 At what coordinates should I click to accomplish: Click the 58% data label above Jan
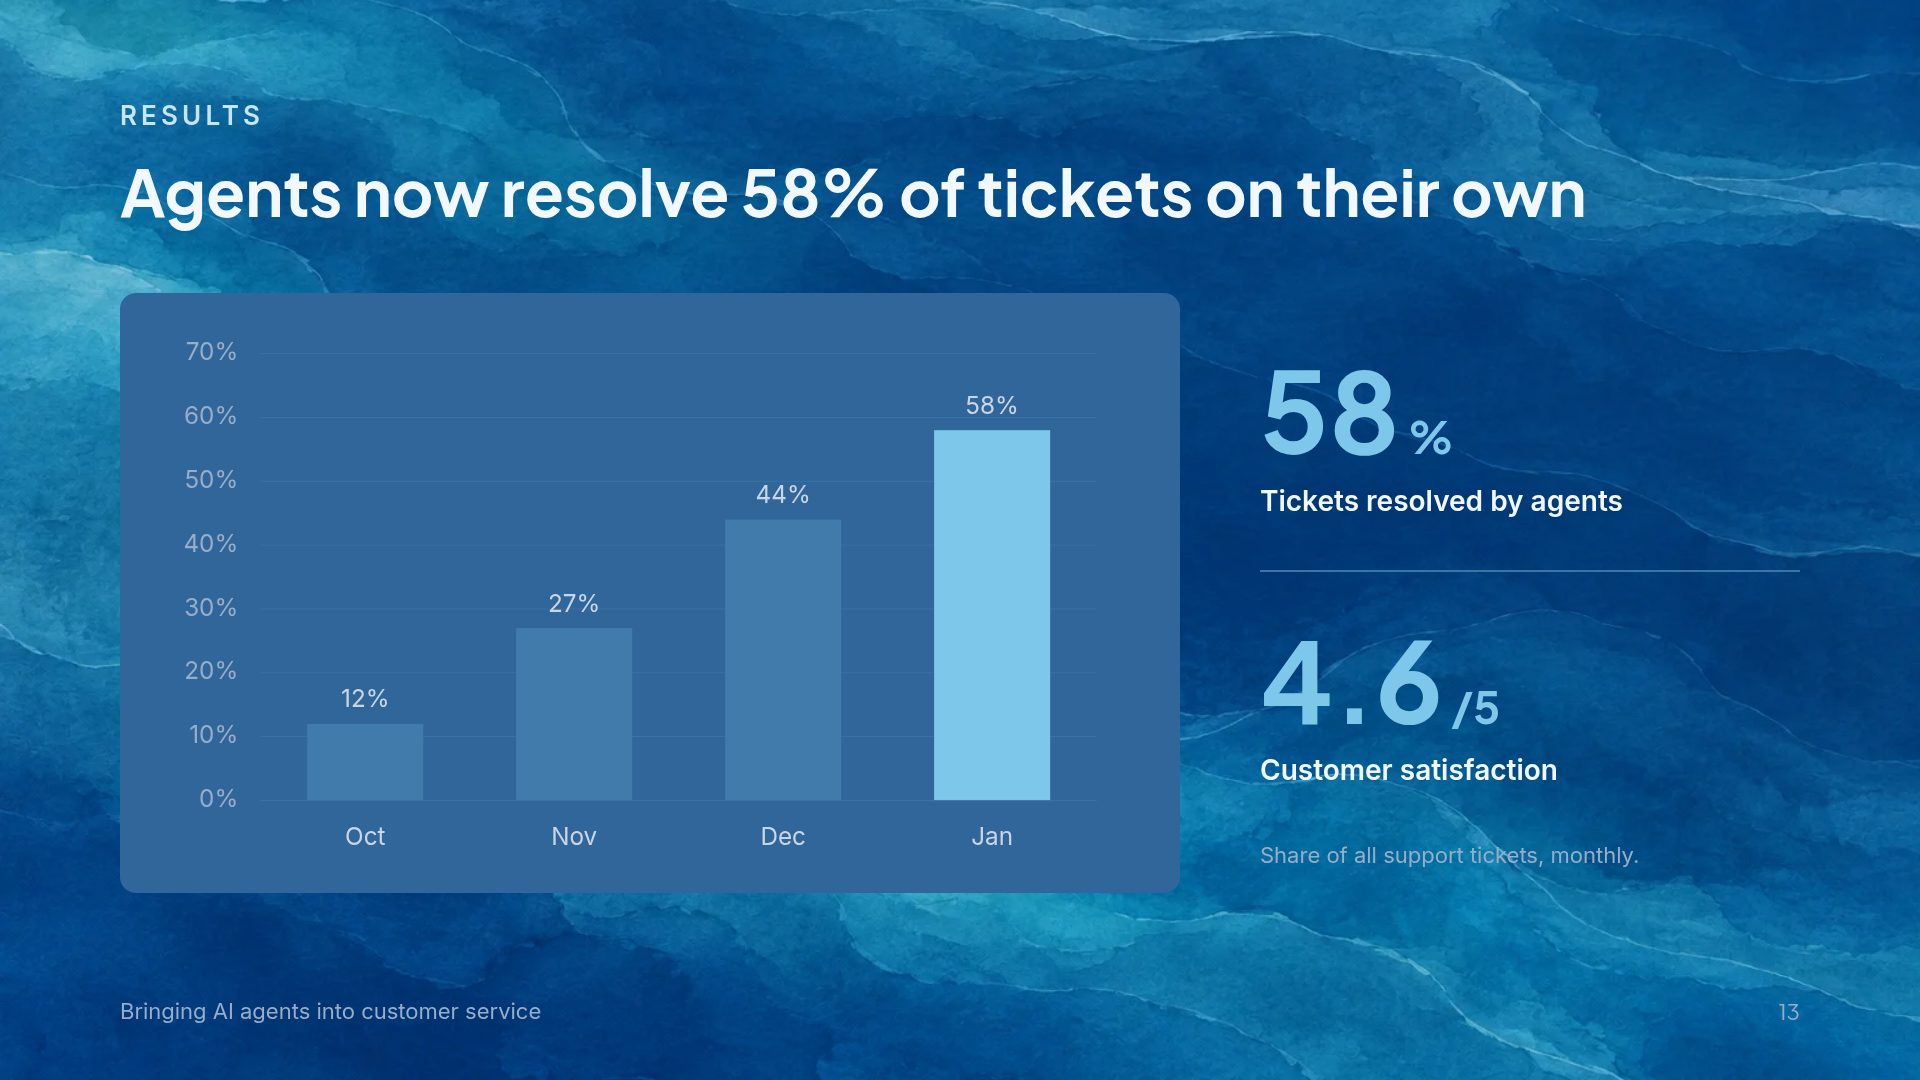[991, 405]
